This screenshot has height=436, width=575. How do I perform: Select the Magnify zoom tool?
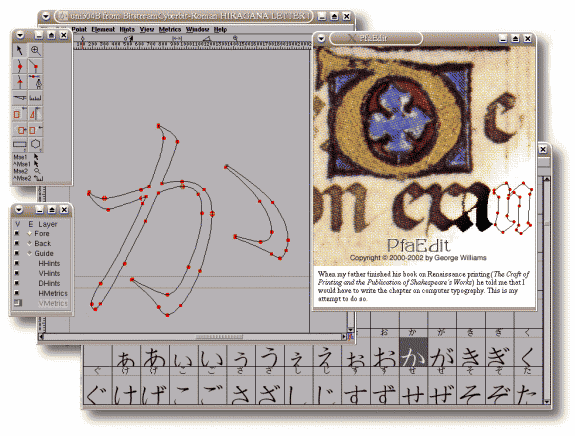point(35,50)
